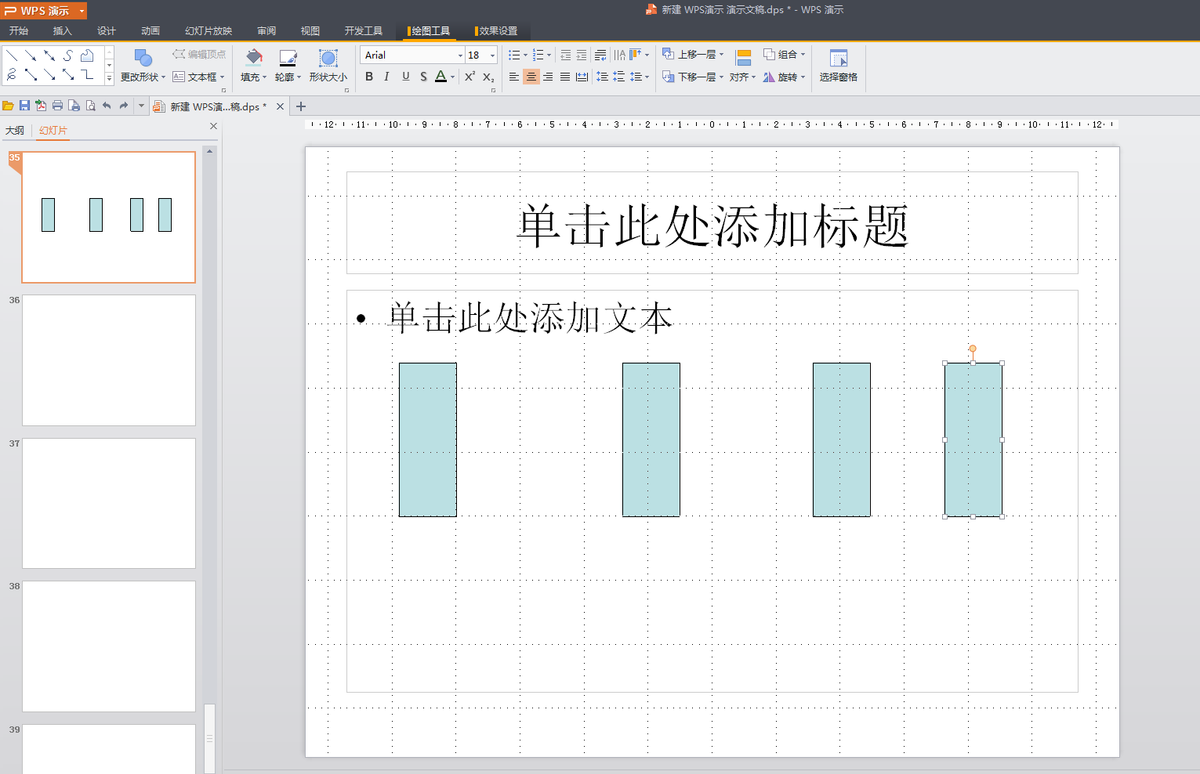Open the Slide Show (幻灯片放映) tab
The height and width of the screenshot is (774, 1200).
208,31
